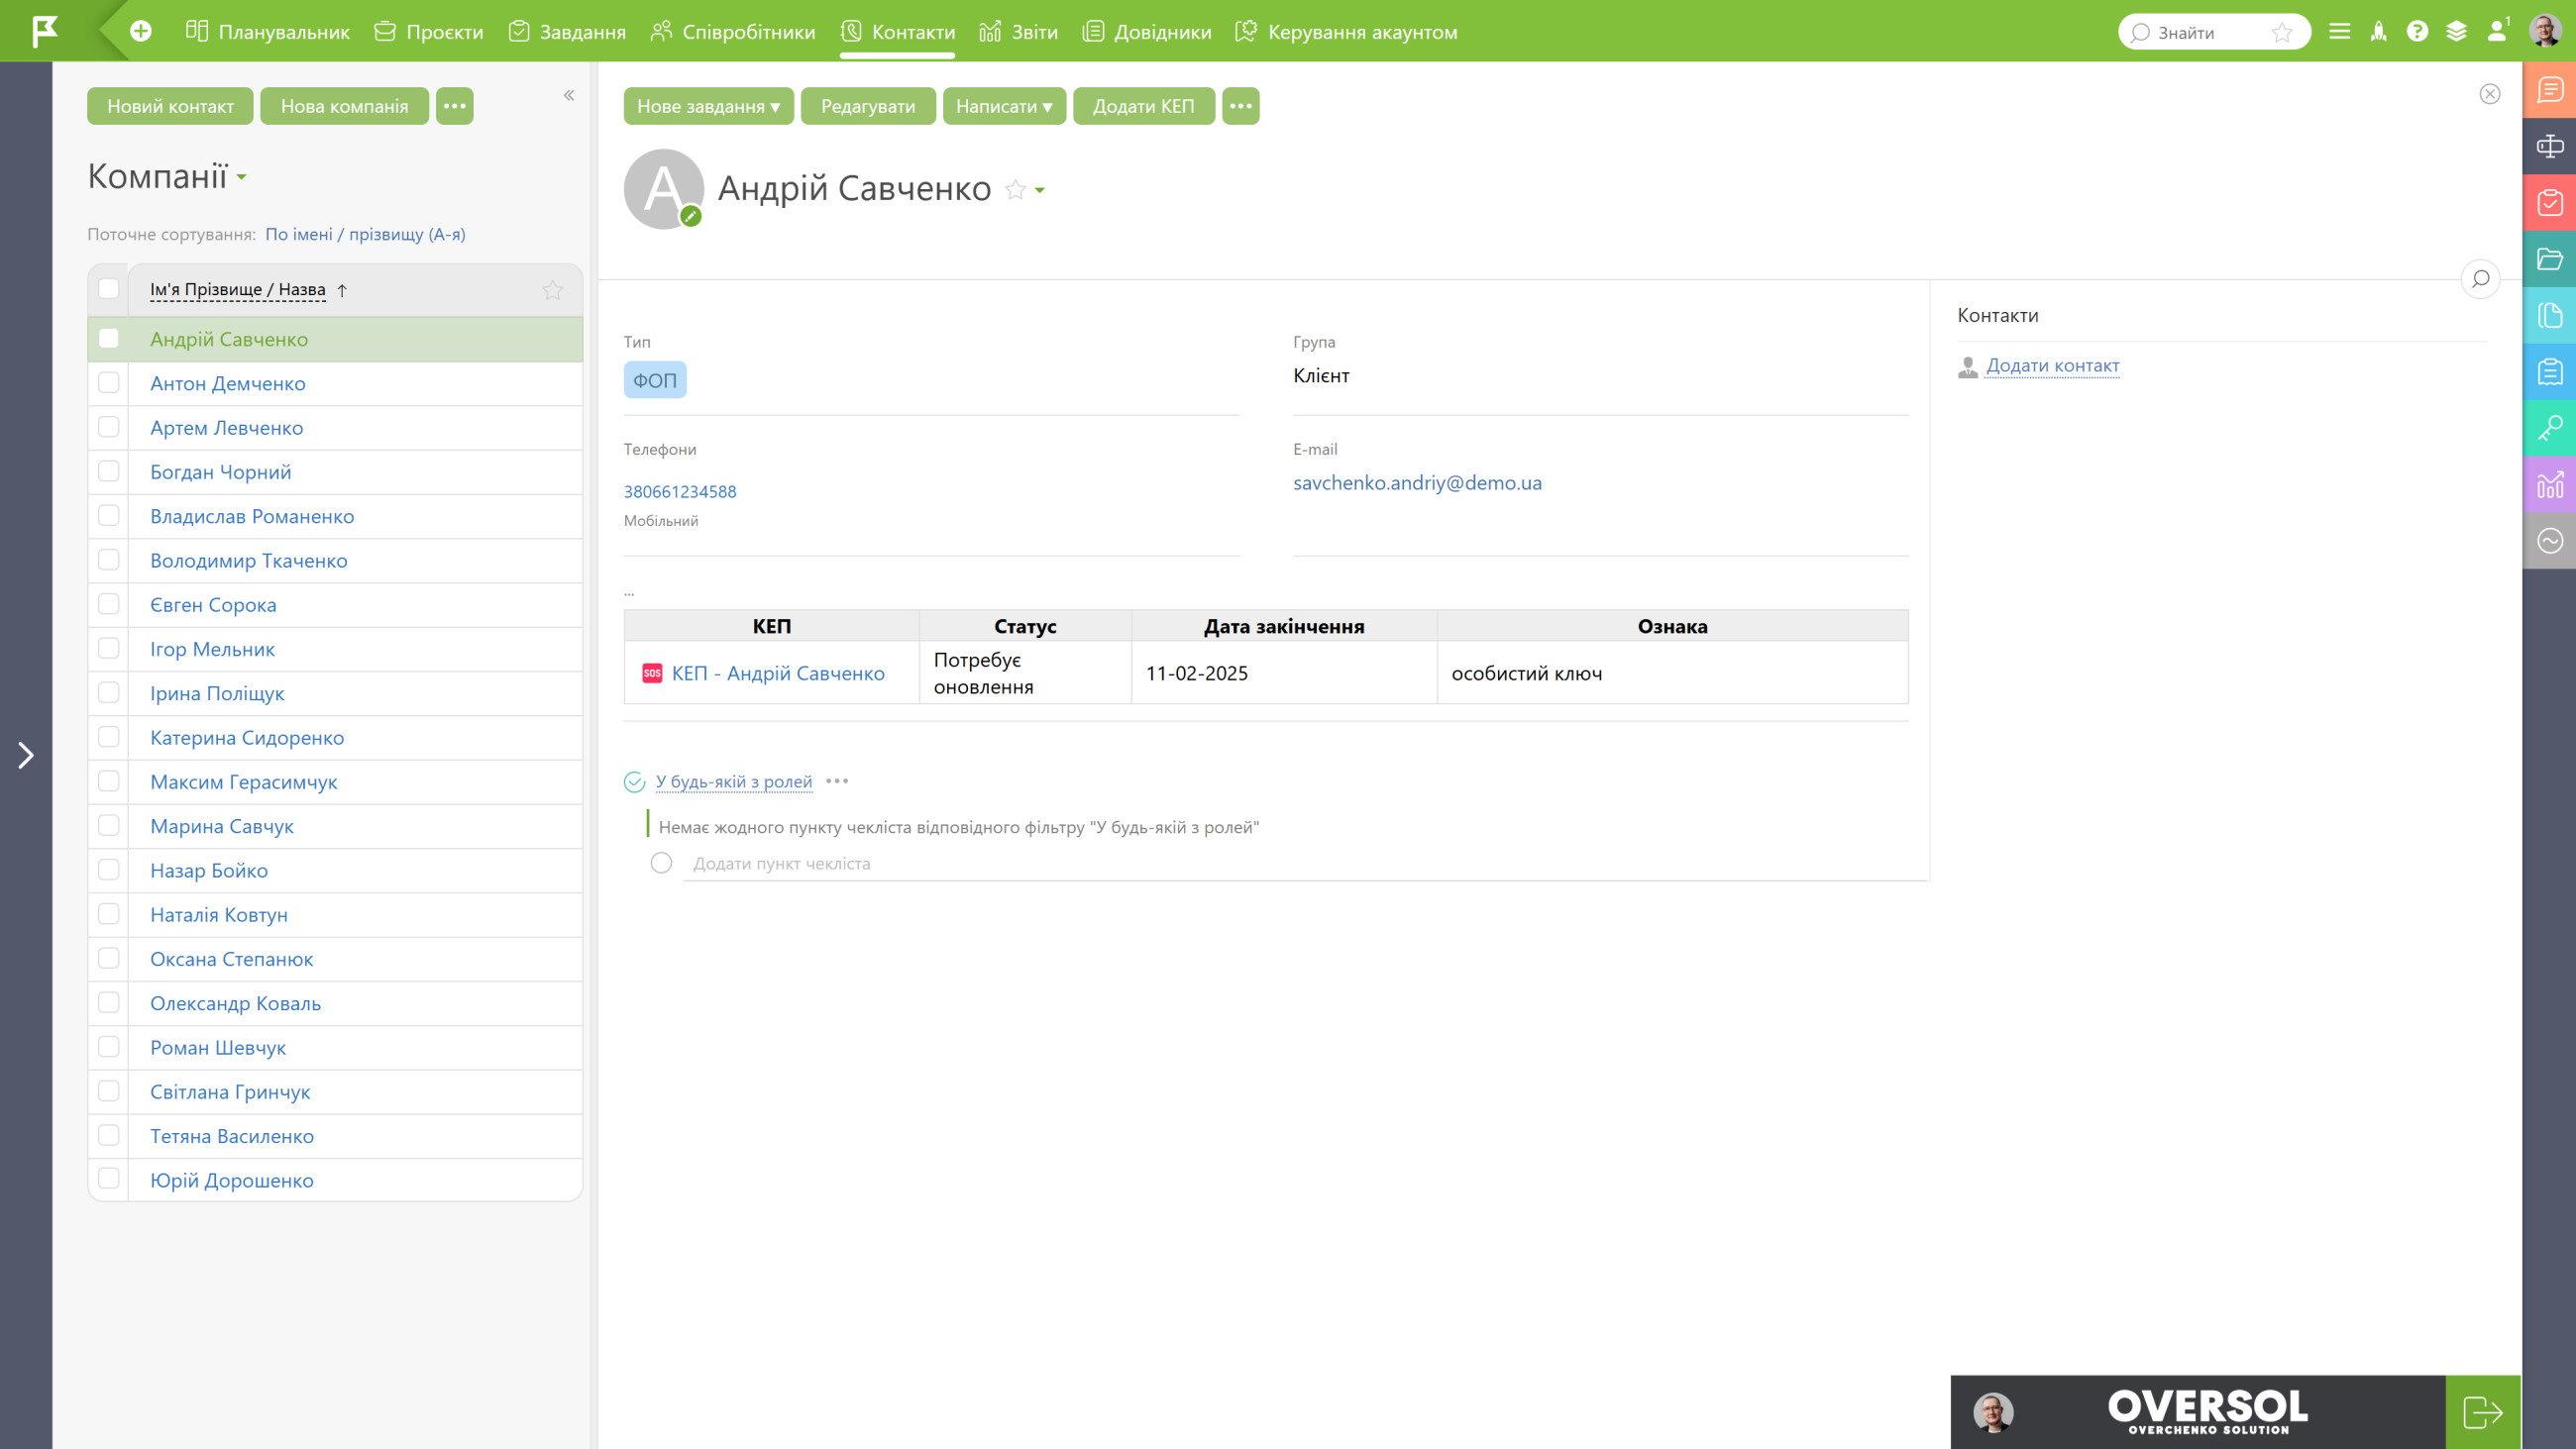Click the dark signpost sidebar icon
The image size is (2576, 1449).
2549,146
